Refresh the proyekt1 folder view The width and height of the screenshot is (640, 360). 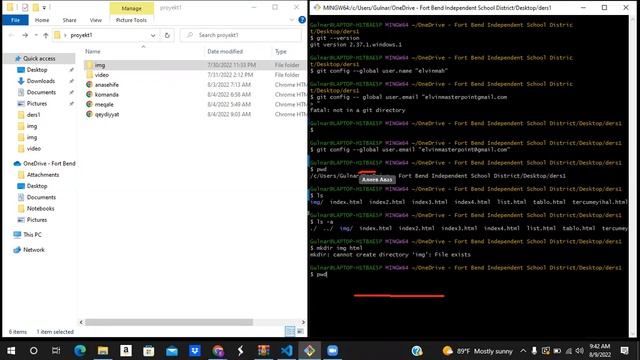point(167,36)
